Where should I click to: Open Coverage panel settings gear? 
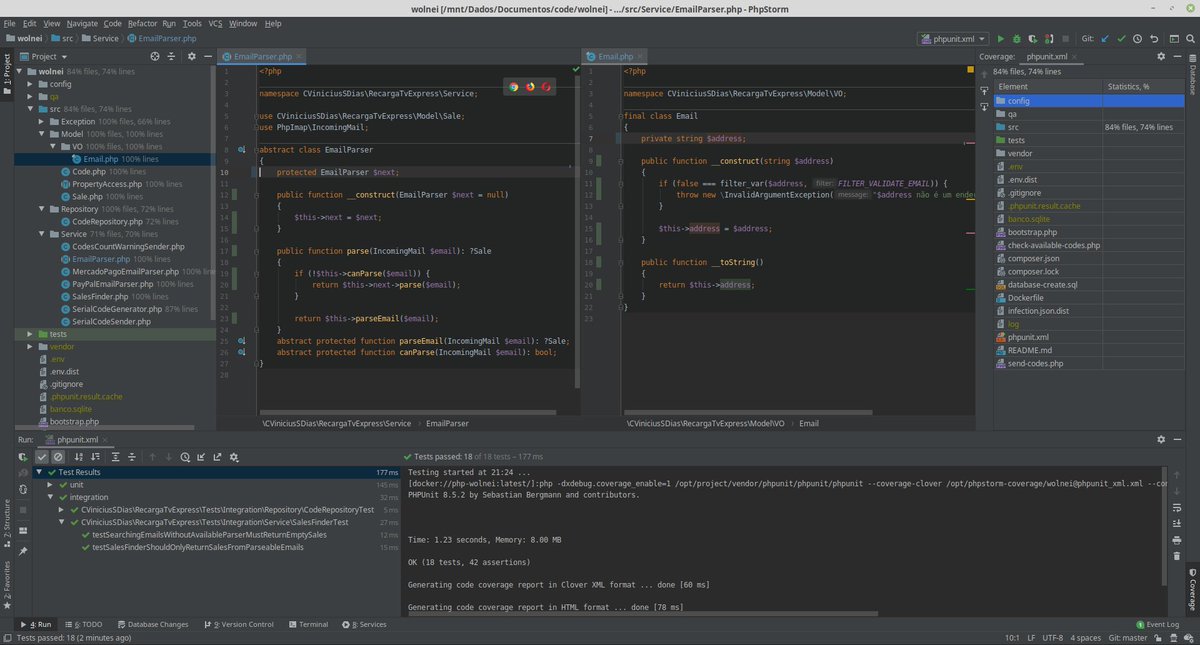point(1161,57)
